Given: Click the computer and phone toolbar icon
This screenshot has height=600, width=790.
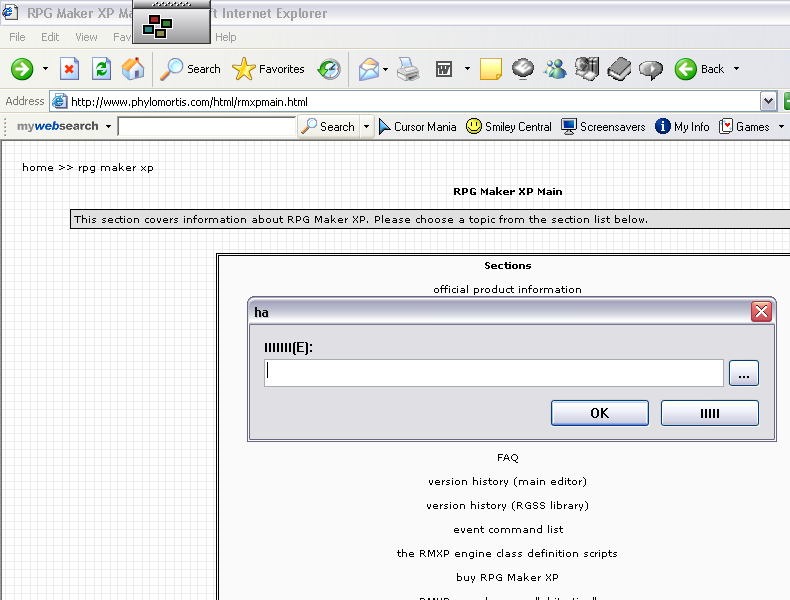Looking at the screenshot, I should coord(587,69).
